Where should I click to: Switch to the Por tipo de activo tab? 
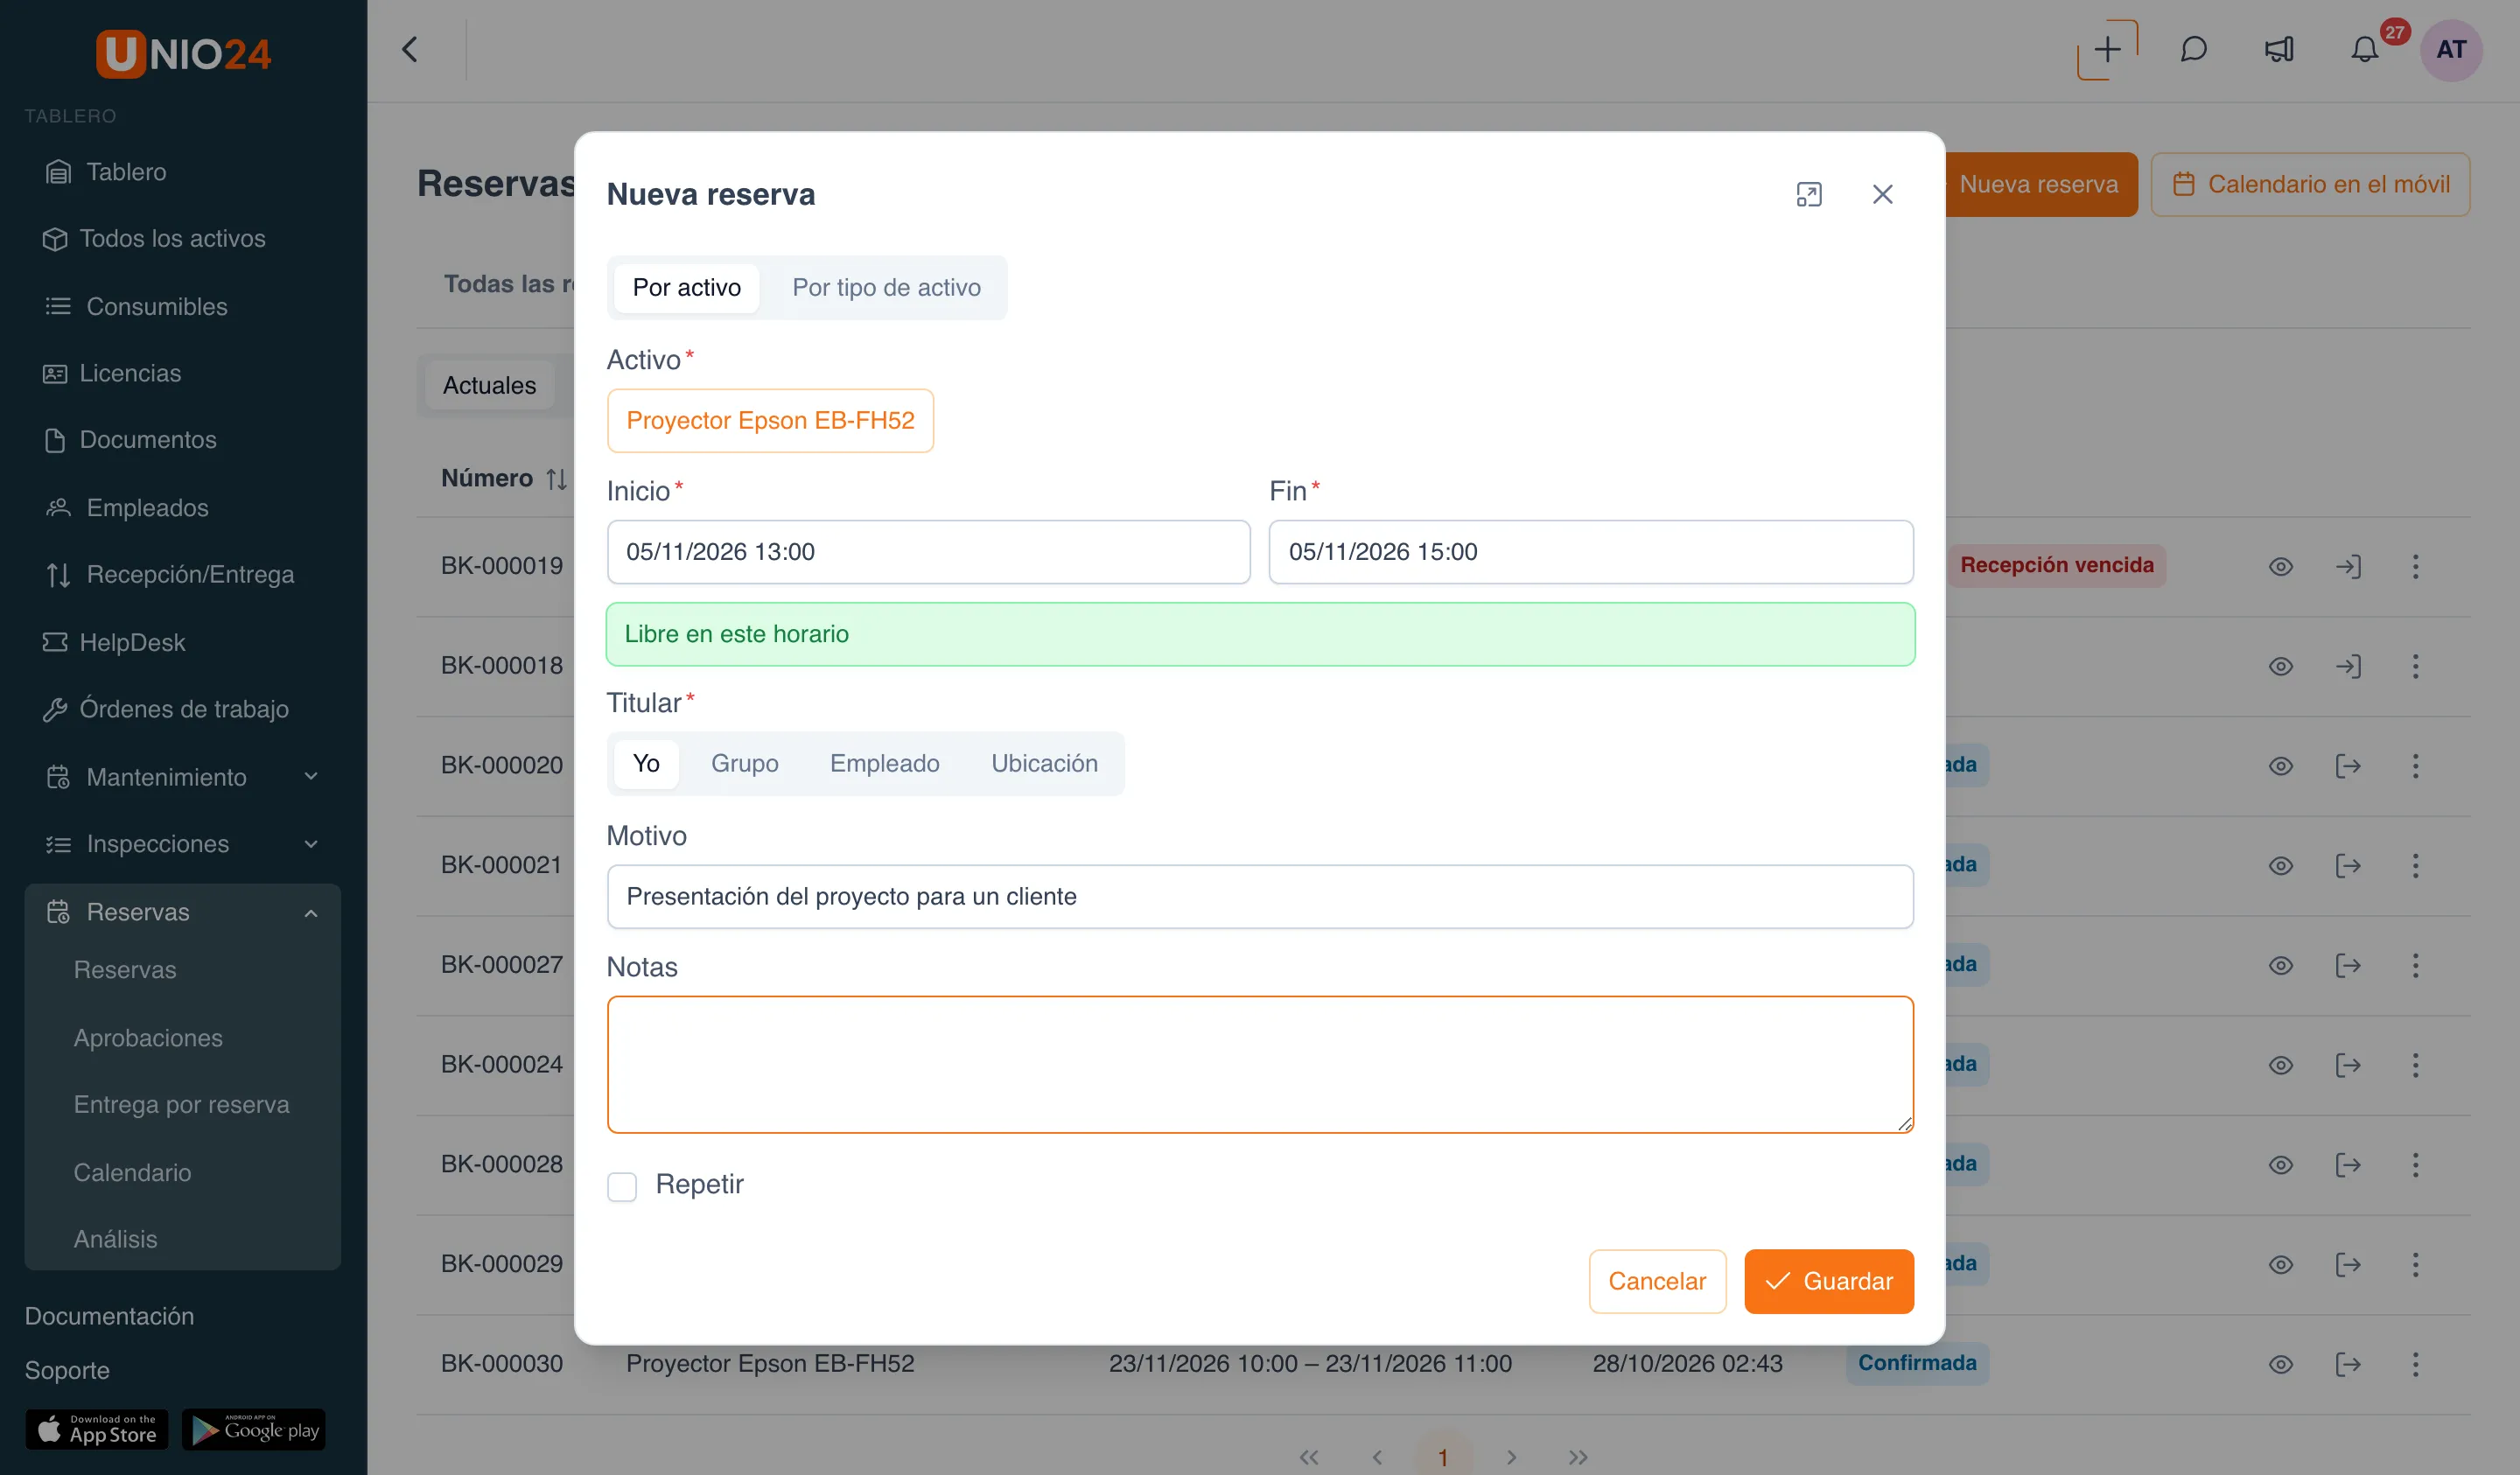[886, 288]
